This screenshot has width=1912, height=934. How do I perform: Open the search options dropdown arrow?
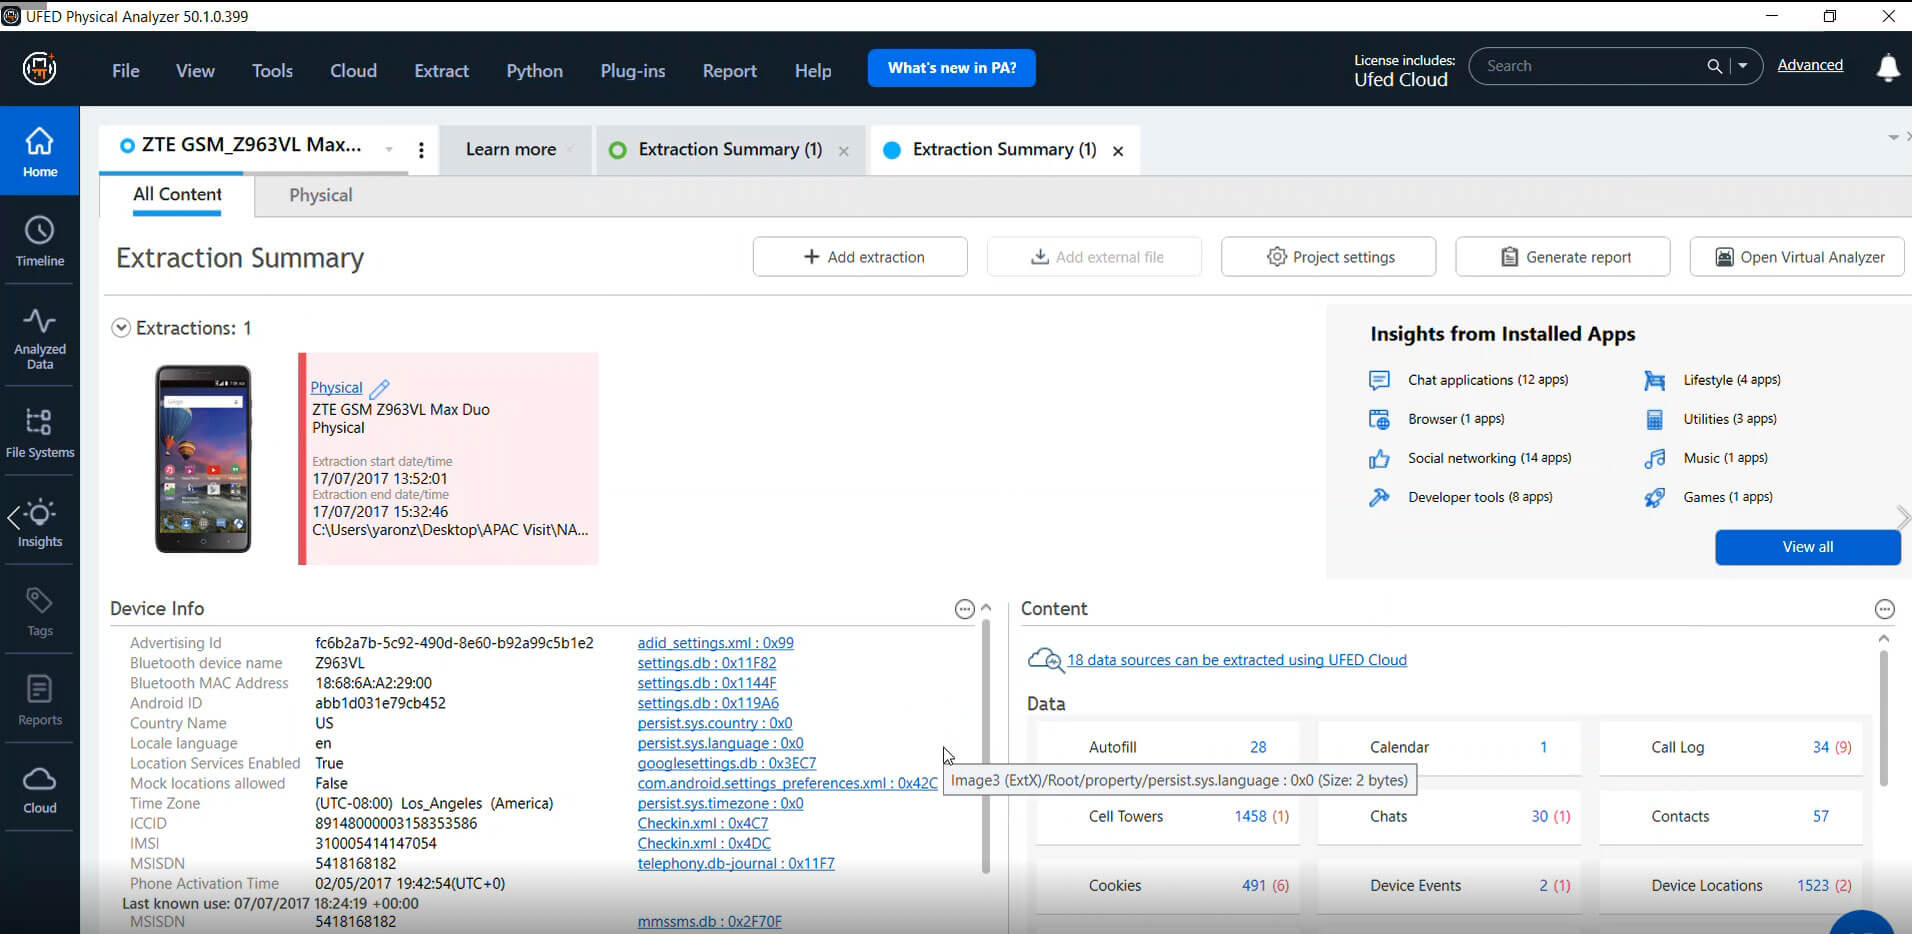tap(1743, 66)
